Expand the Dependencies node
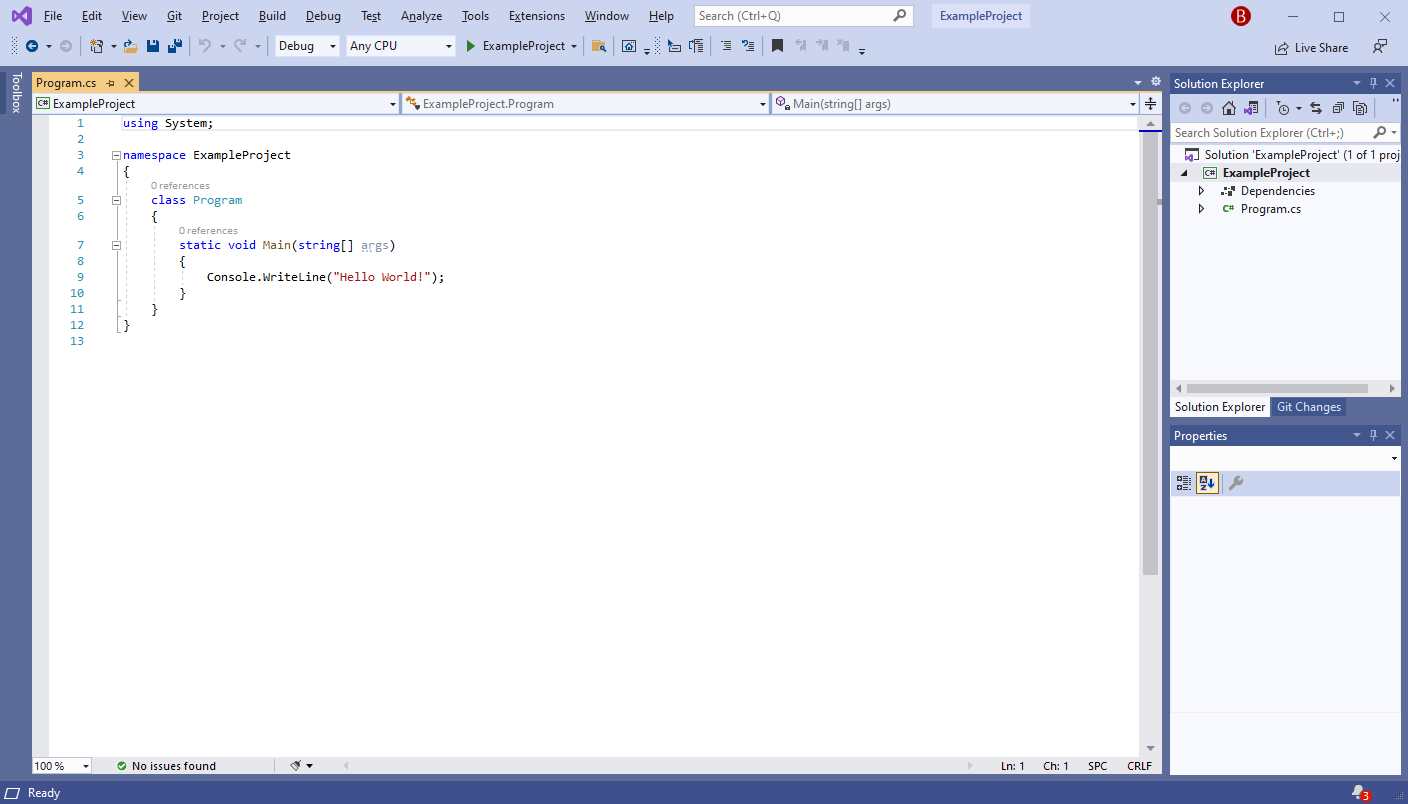Image resolution: width=1408 pixels, height=804 pixels. coord(1201,190)
